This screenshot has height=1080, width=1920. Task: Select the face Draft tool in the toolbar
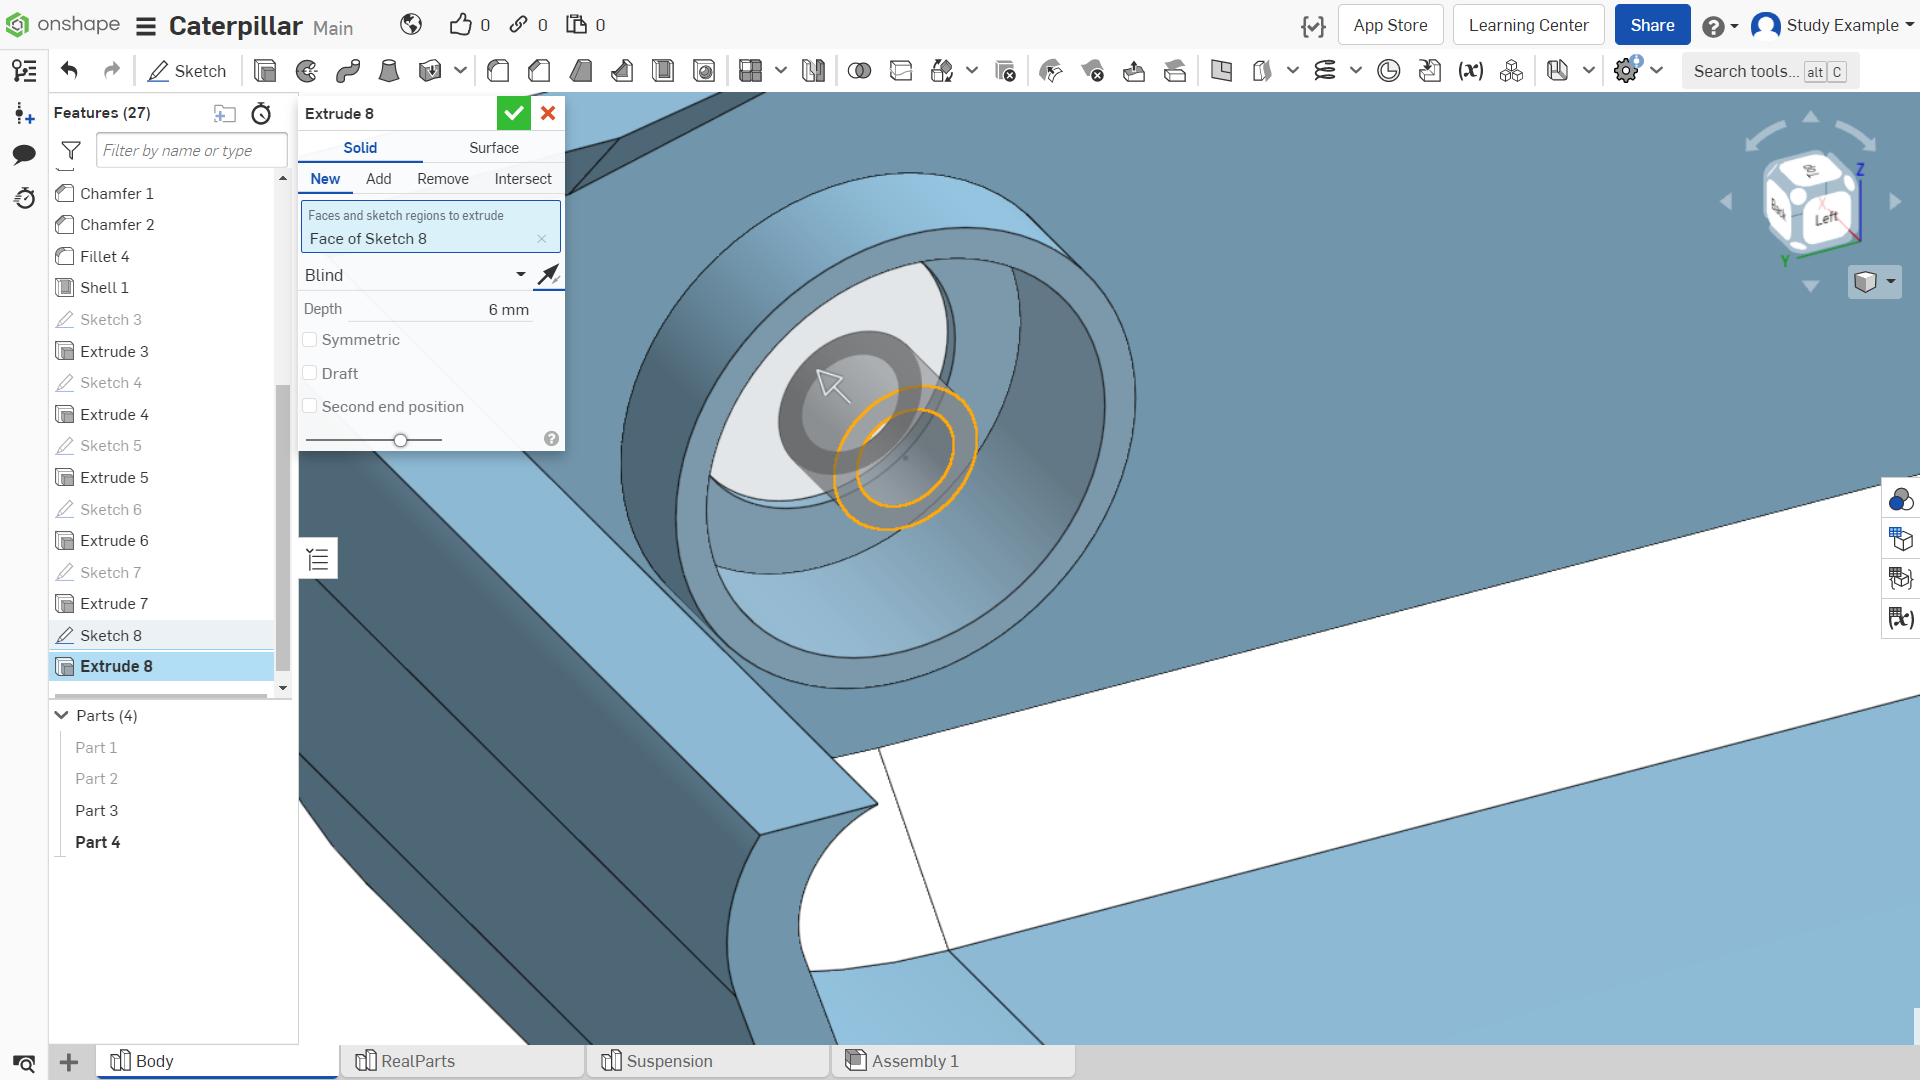[580, 70]
